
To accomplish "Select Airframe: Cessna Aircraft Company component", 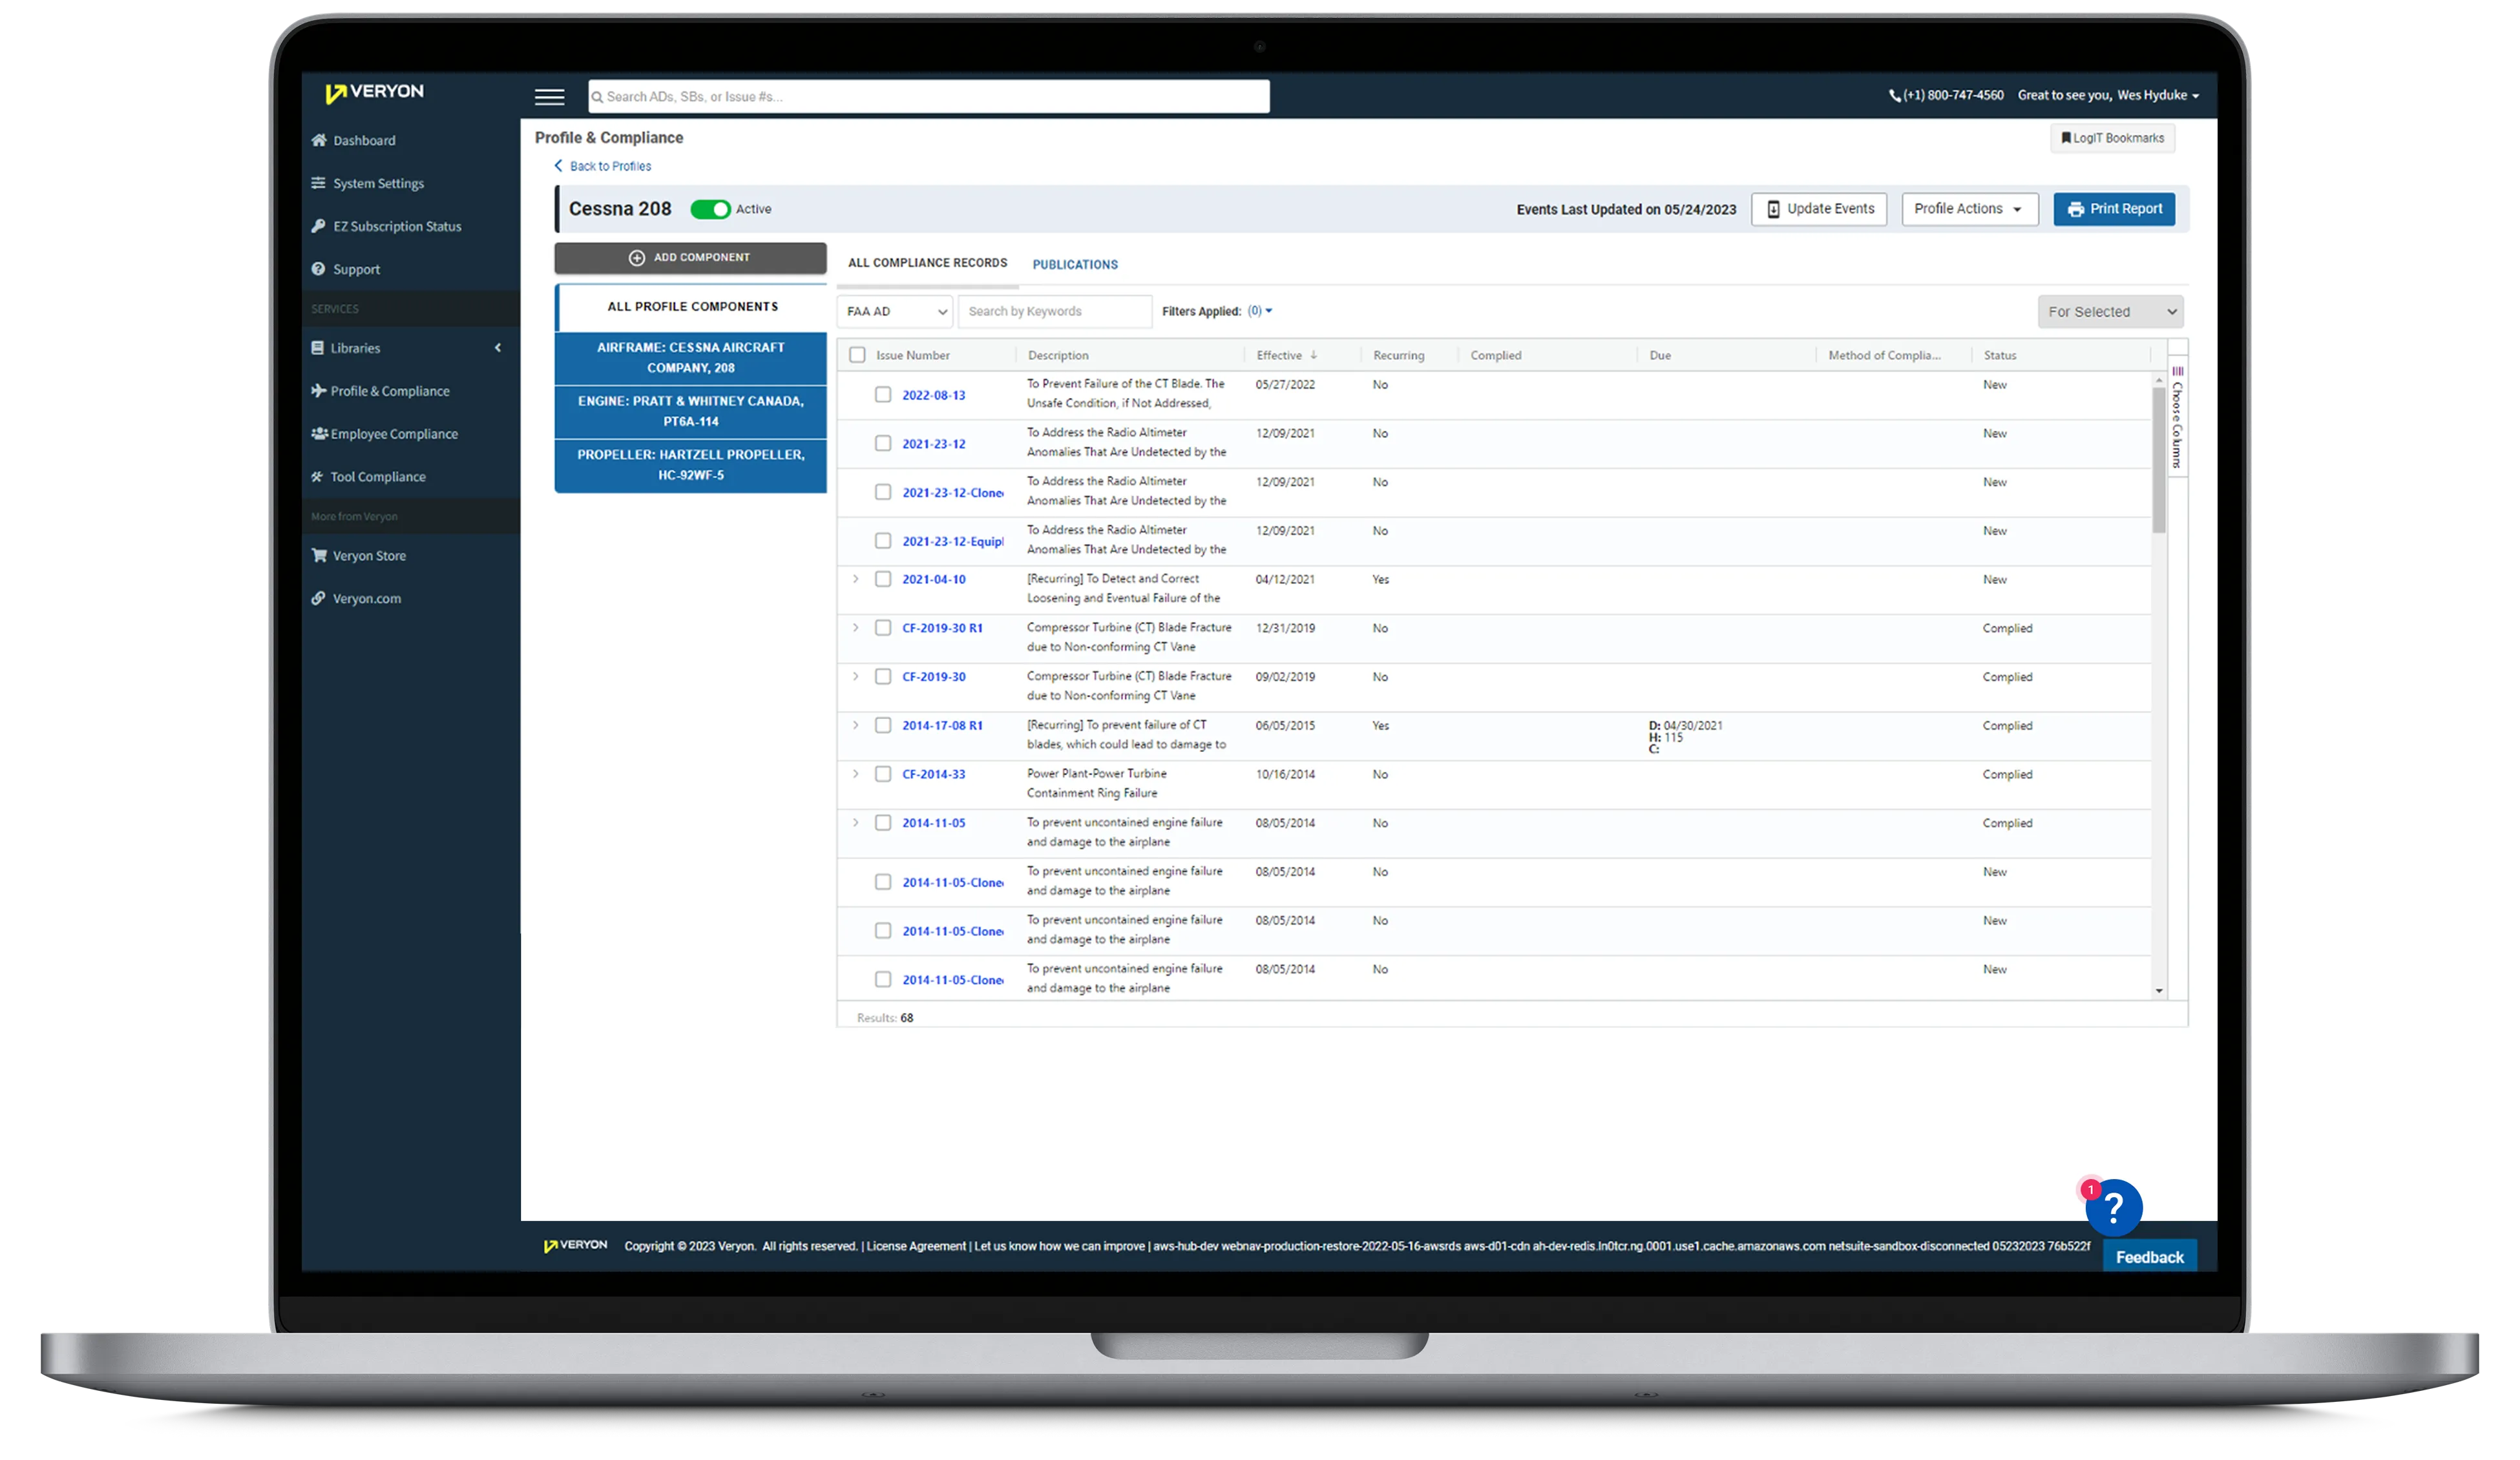I will point(691,358).
